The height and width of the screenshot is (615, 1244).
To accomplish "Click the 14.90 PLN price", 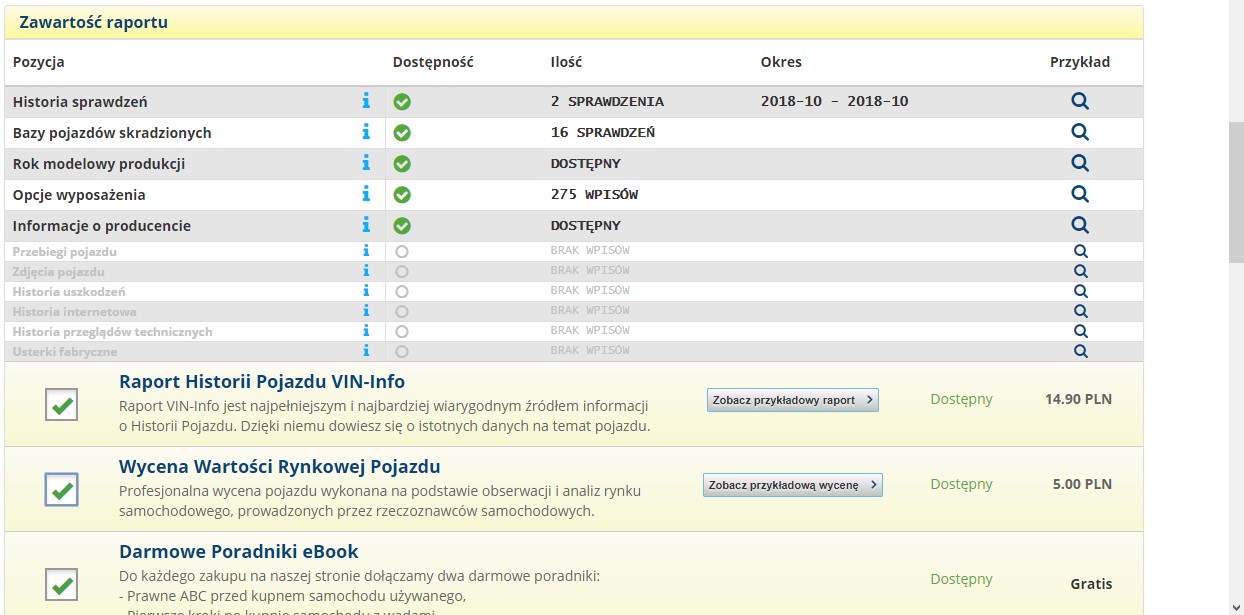I will 1078,399.
